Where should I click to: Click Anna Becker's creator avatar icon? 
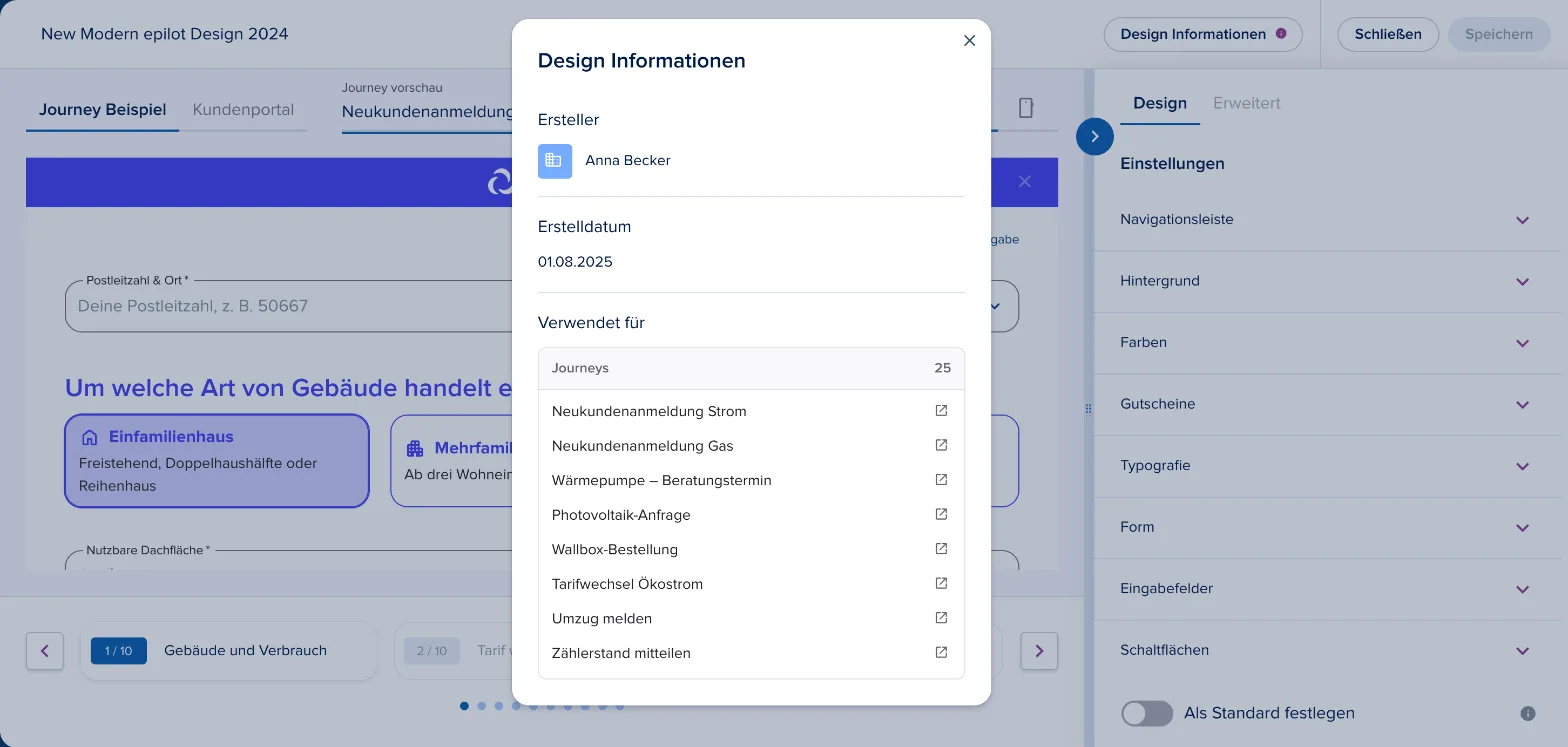pos(555,161)
